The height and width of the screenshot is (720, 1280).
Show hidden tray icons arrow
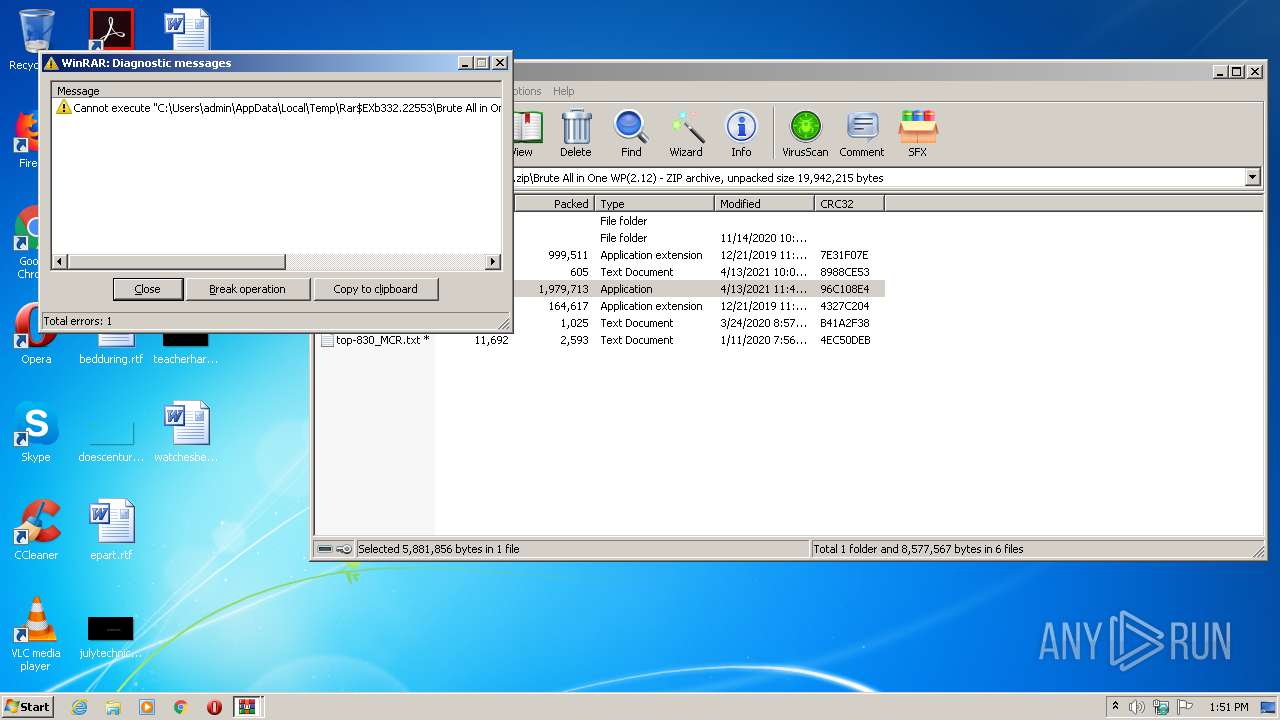(1115, 707)
